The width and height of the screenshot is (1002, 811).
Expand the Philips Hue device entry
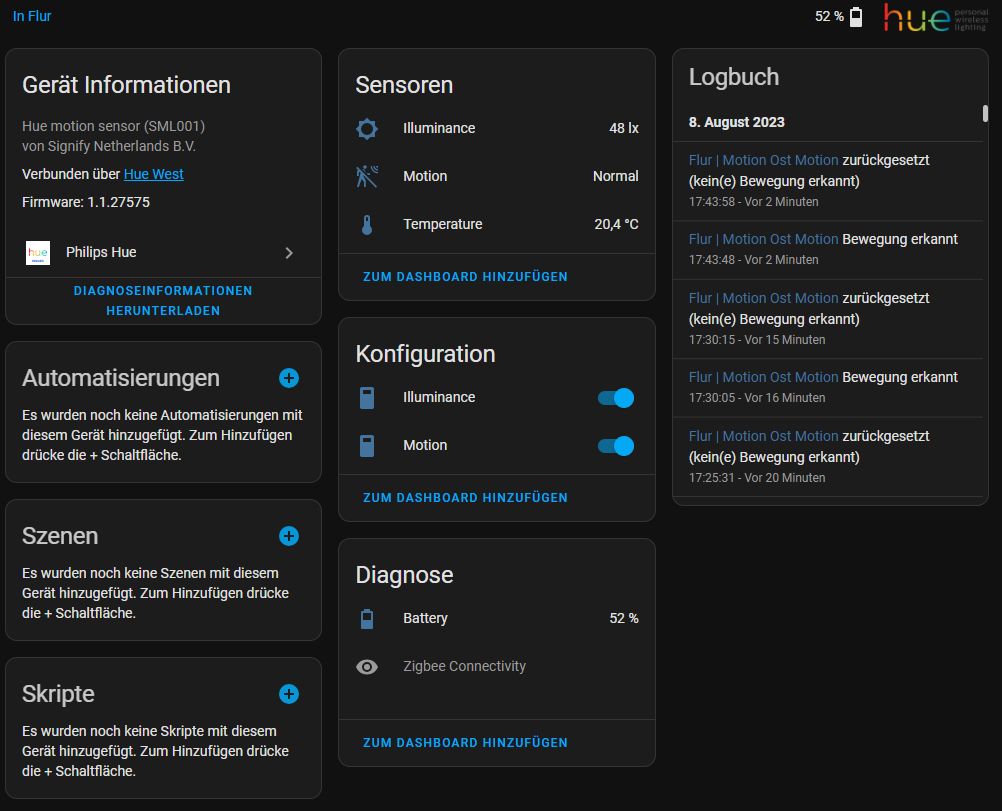289,253
